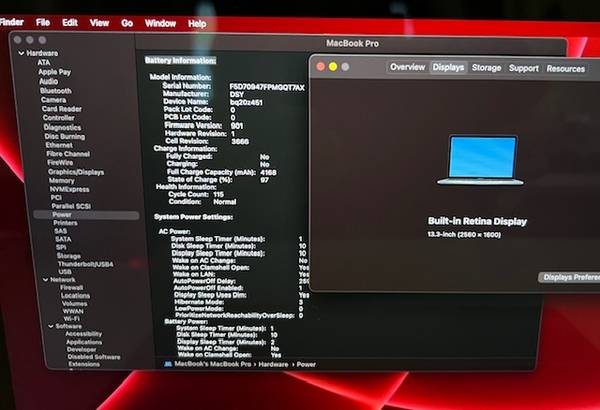Select Ethernet in the sidebar

[59, 145]
